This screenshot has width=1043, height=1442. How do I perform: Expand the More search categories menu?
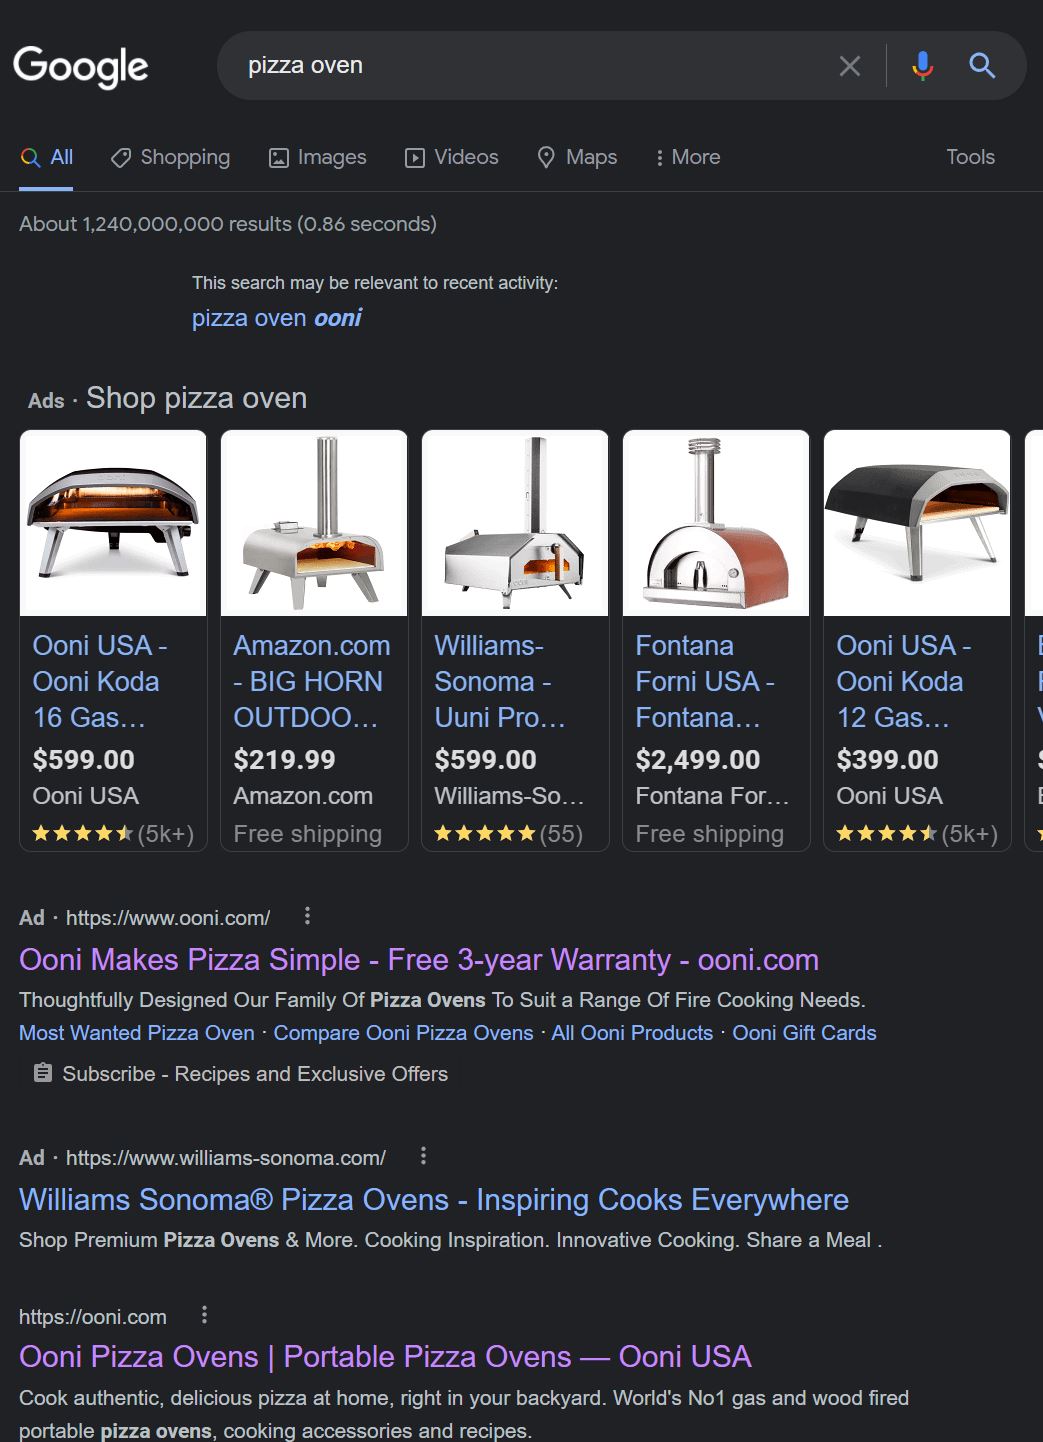[x=687, y=157]
